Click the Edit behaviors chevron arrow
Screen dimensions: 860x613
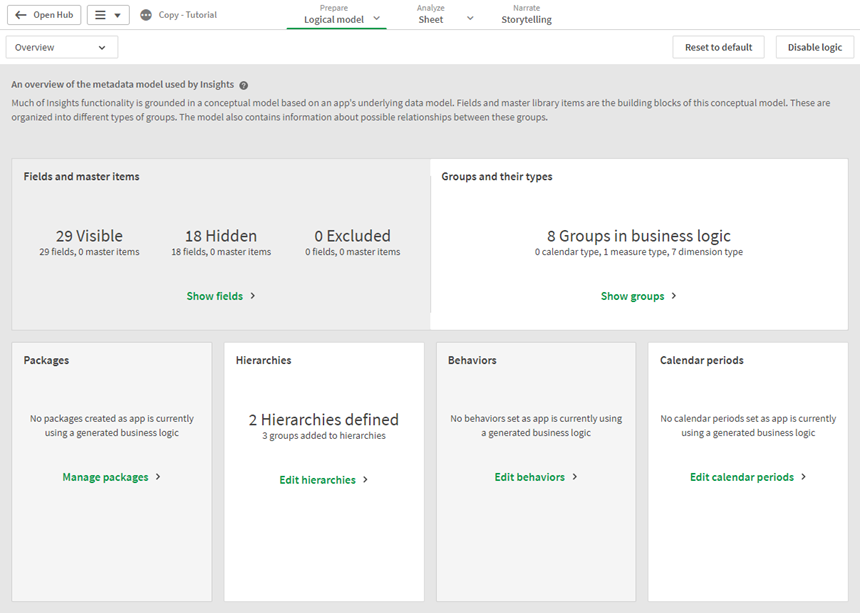point(573,476)
